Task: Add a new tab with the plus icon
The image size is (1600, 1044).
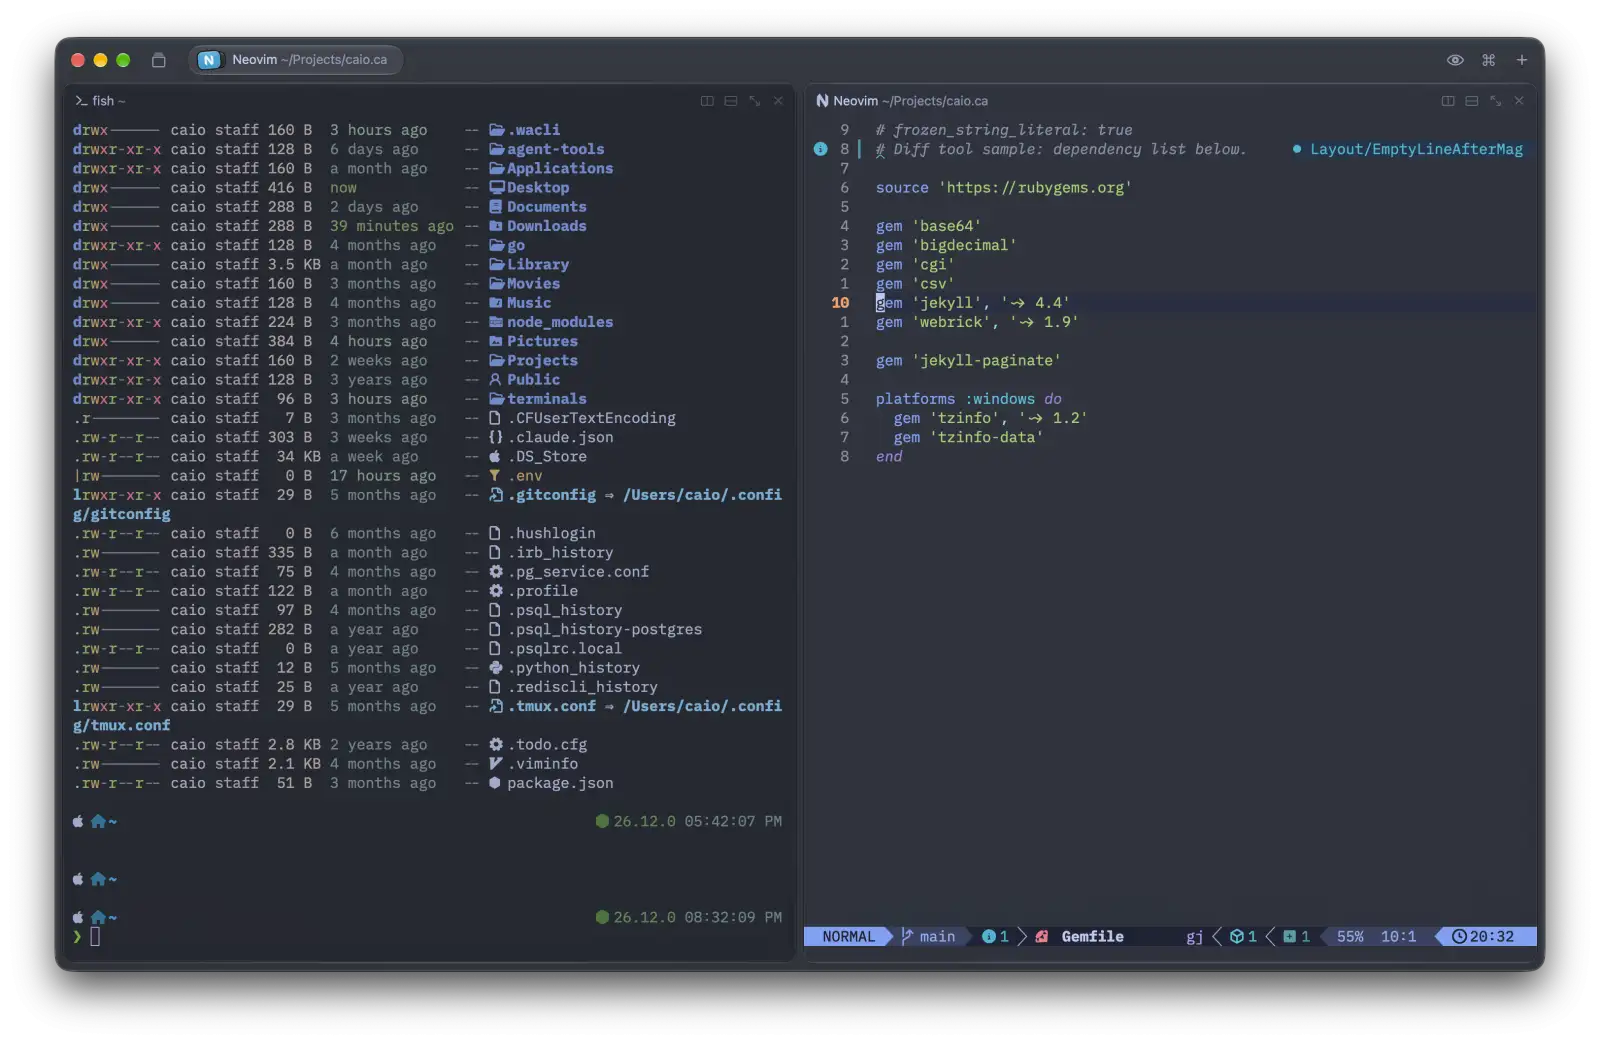Action: tap(1521, 60)
